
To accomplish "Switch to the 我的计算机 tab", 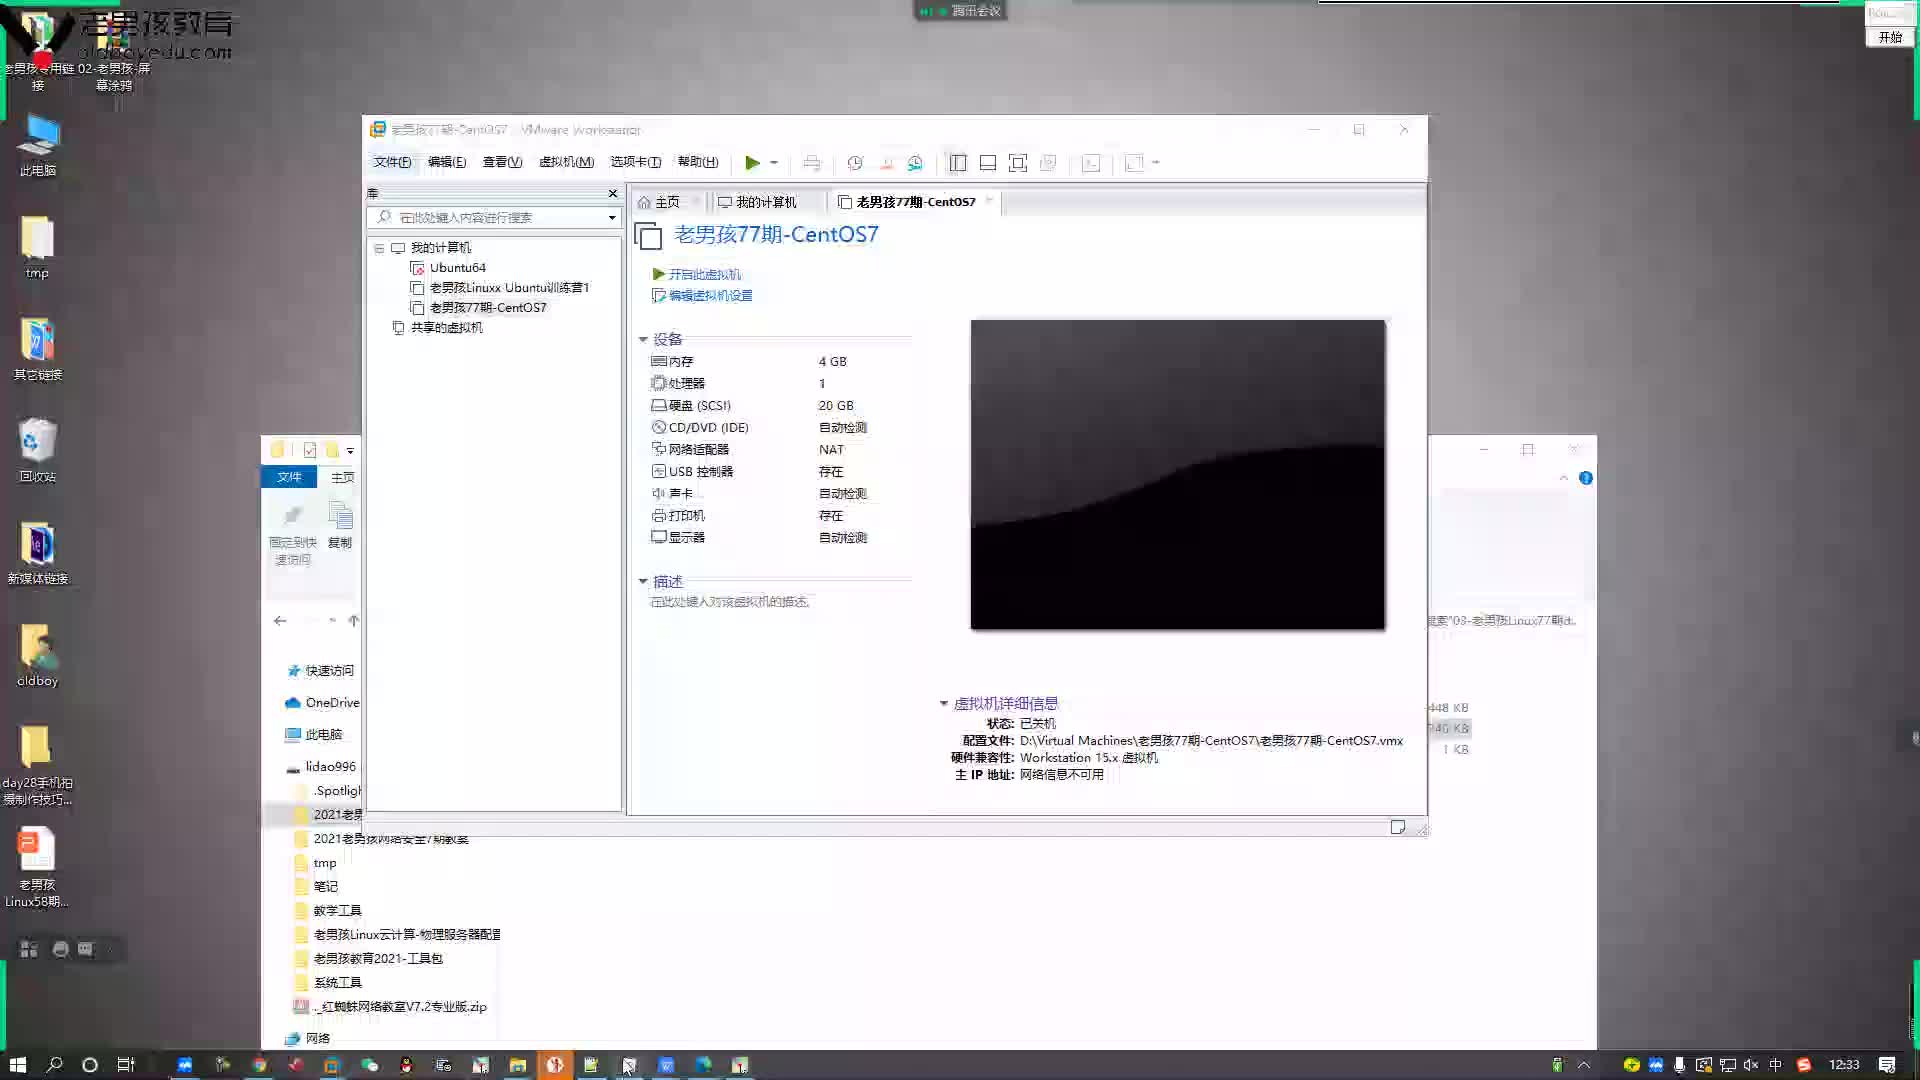I will 766,202.
